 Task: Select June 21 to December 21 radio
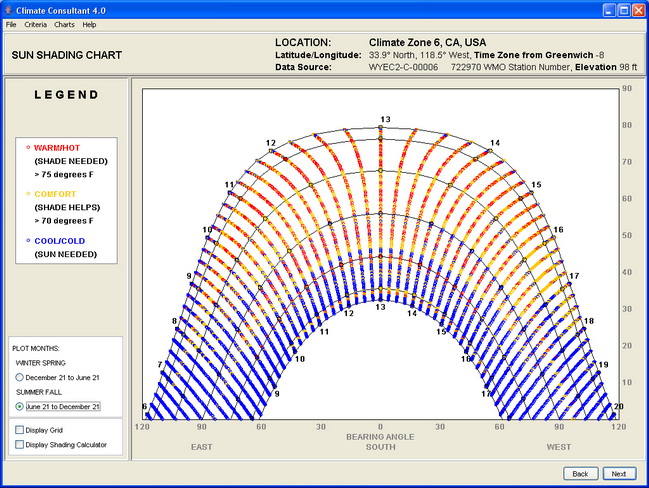click(x=19, y=406)
